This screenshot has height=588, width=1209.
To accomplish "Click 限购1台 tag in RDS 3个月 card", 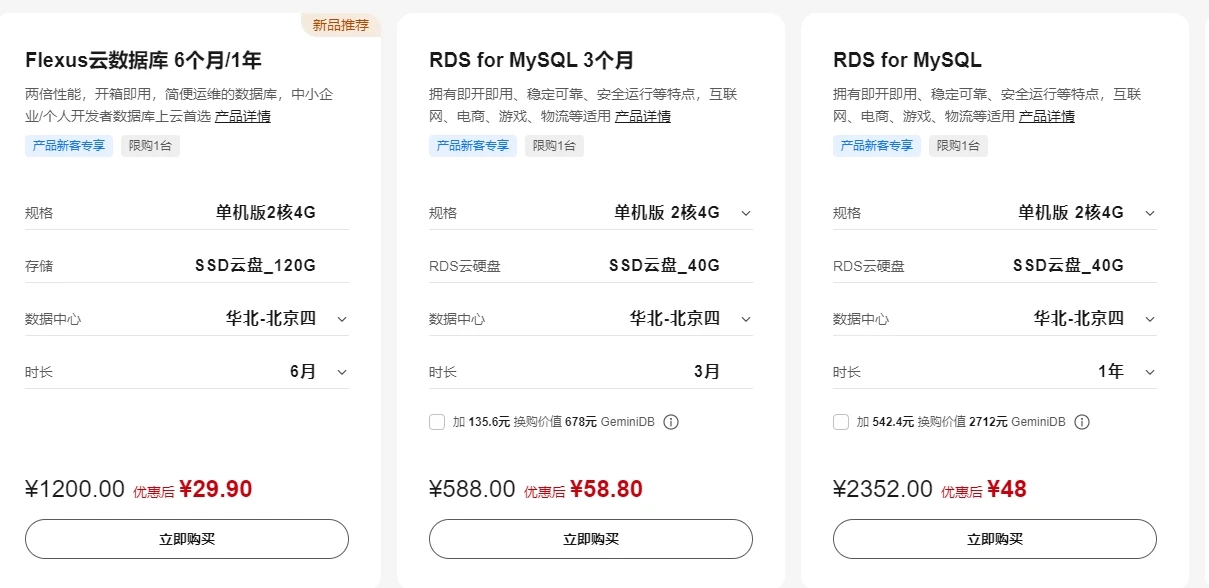I will 554,146.
